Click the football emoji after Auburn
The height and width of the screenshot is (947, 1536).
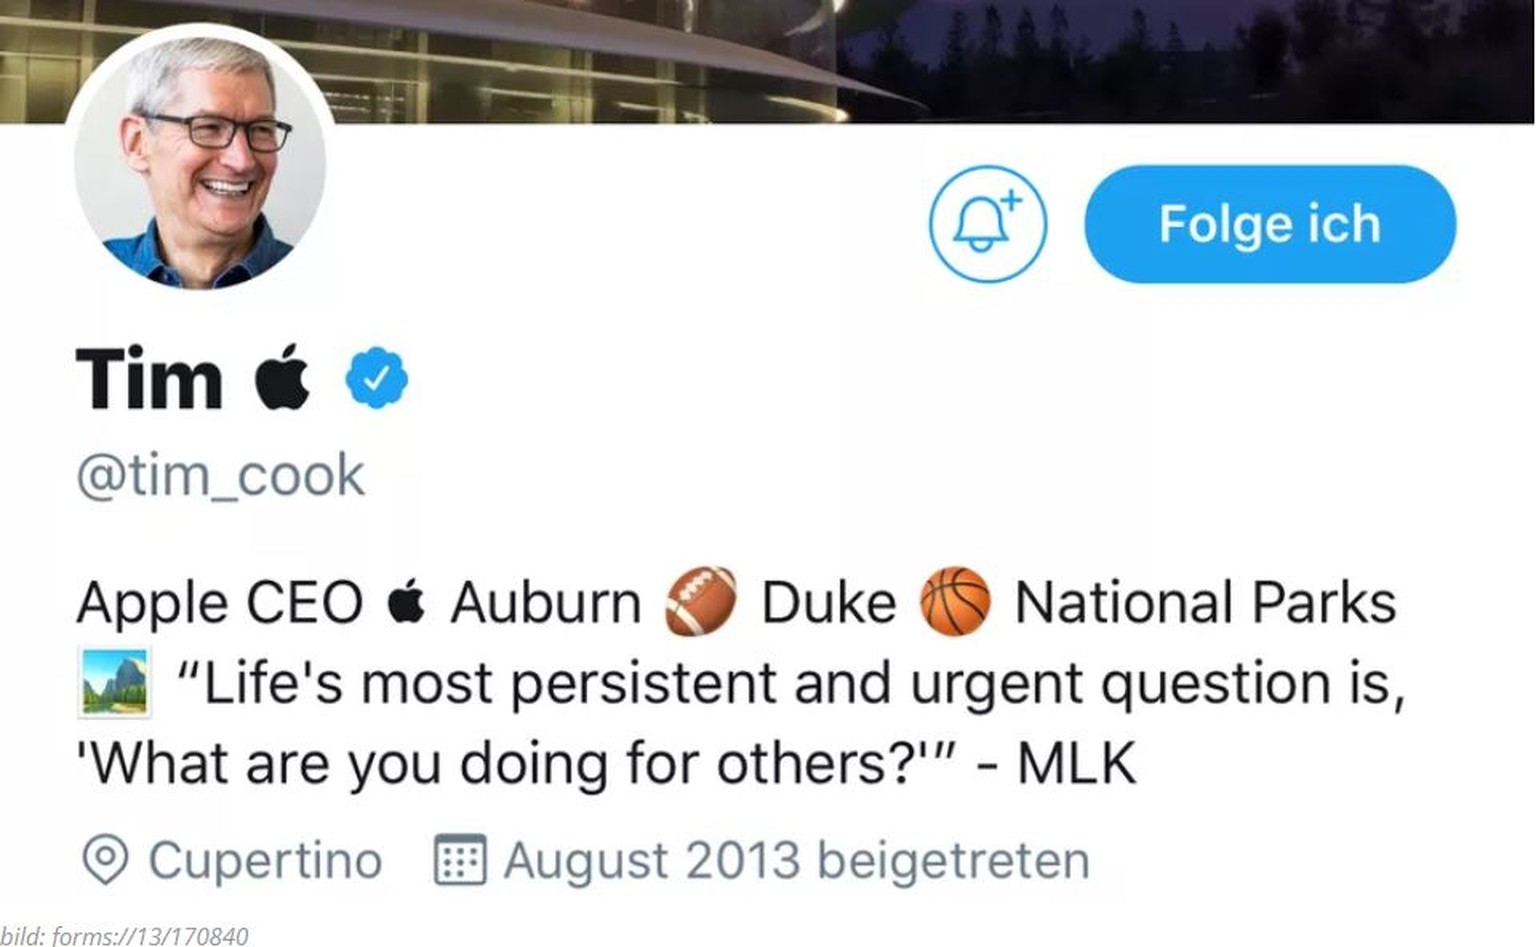701,602
